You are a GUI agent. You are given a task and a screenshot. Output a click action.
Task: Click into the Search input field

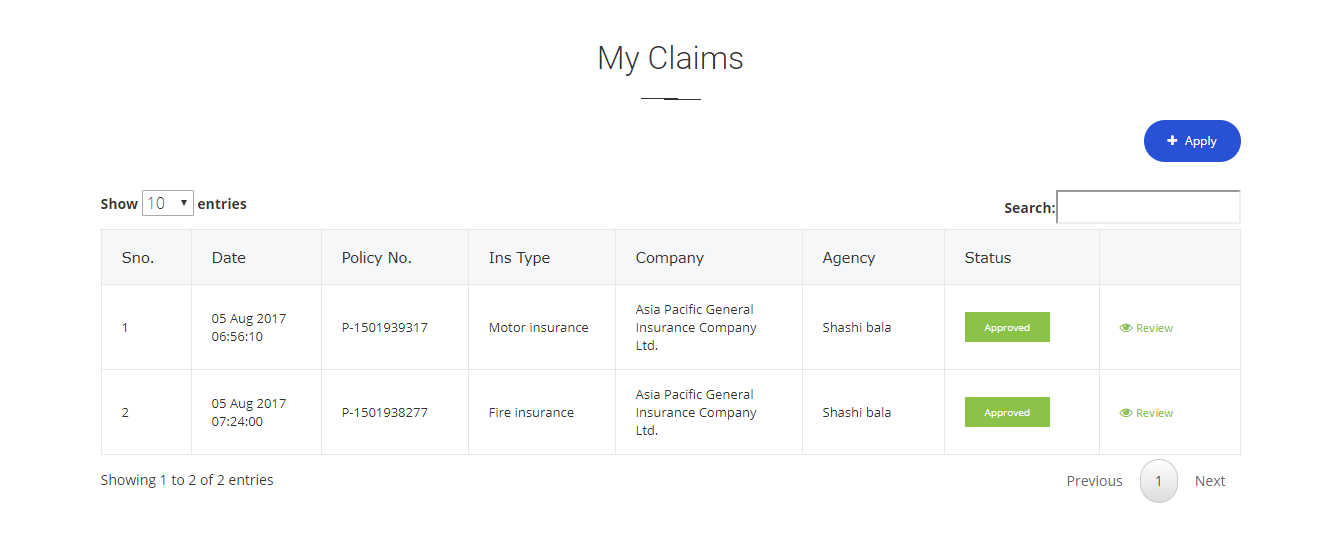1148,207
